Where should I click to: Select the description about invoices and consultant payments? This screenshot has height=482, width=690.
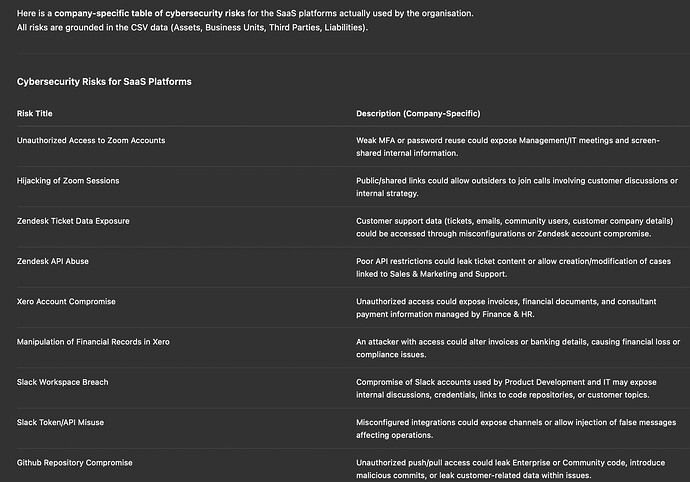pos(513,307)
